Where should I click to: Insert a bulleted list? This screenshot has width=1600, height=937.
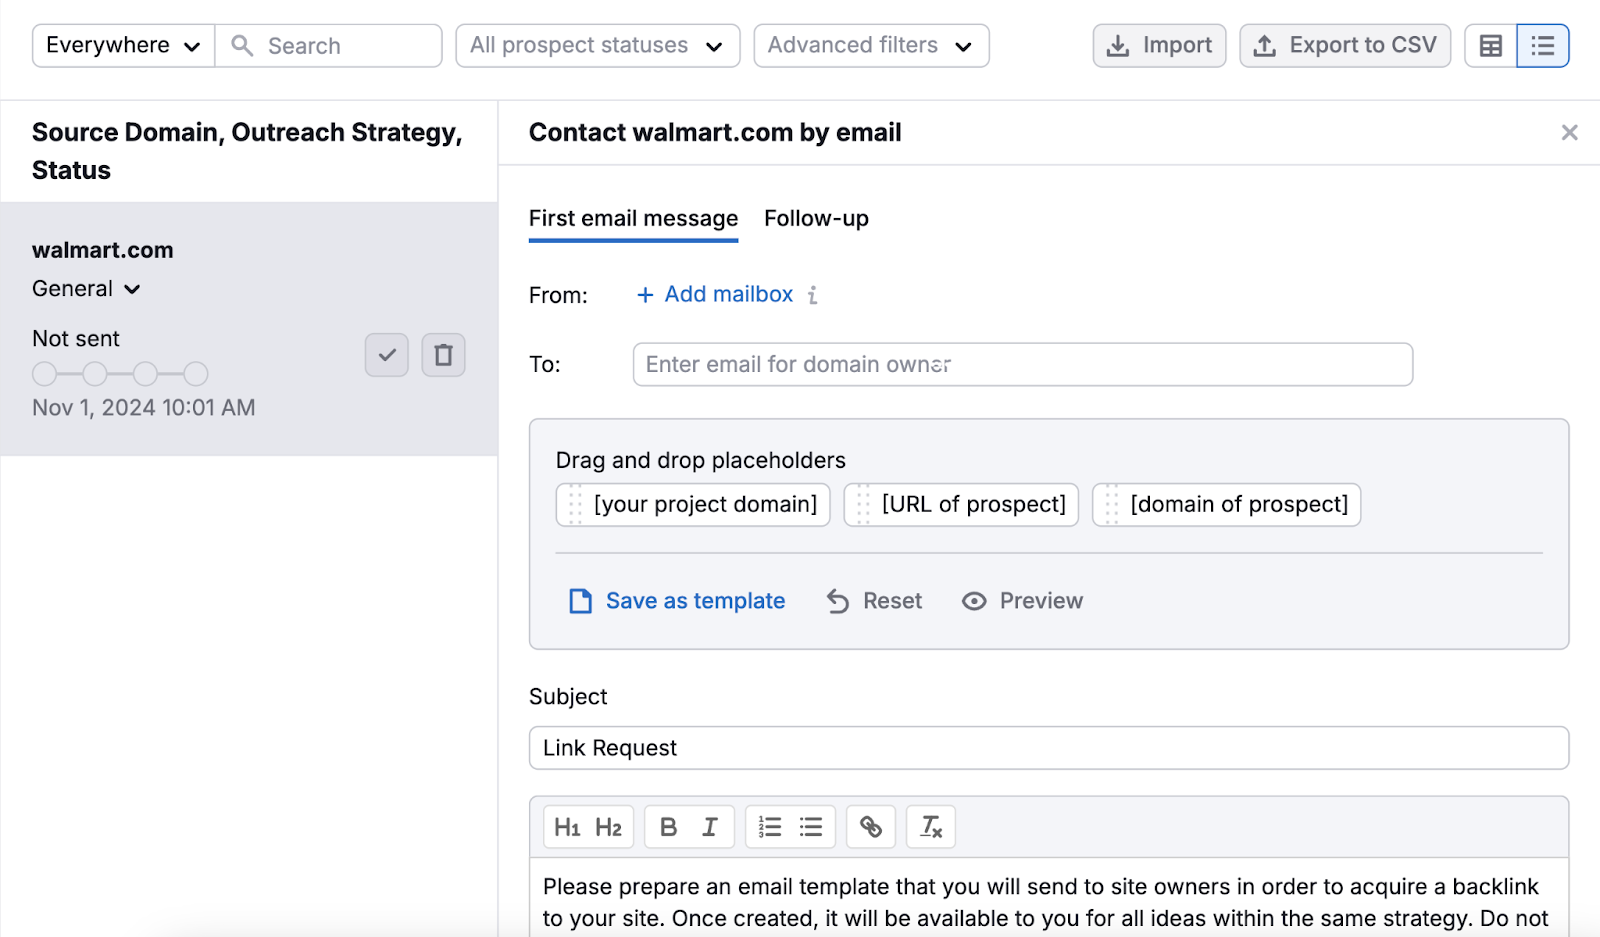point(811,827)
